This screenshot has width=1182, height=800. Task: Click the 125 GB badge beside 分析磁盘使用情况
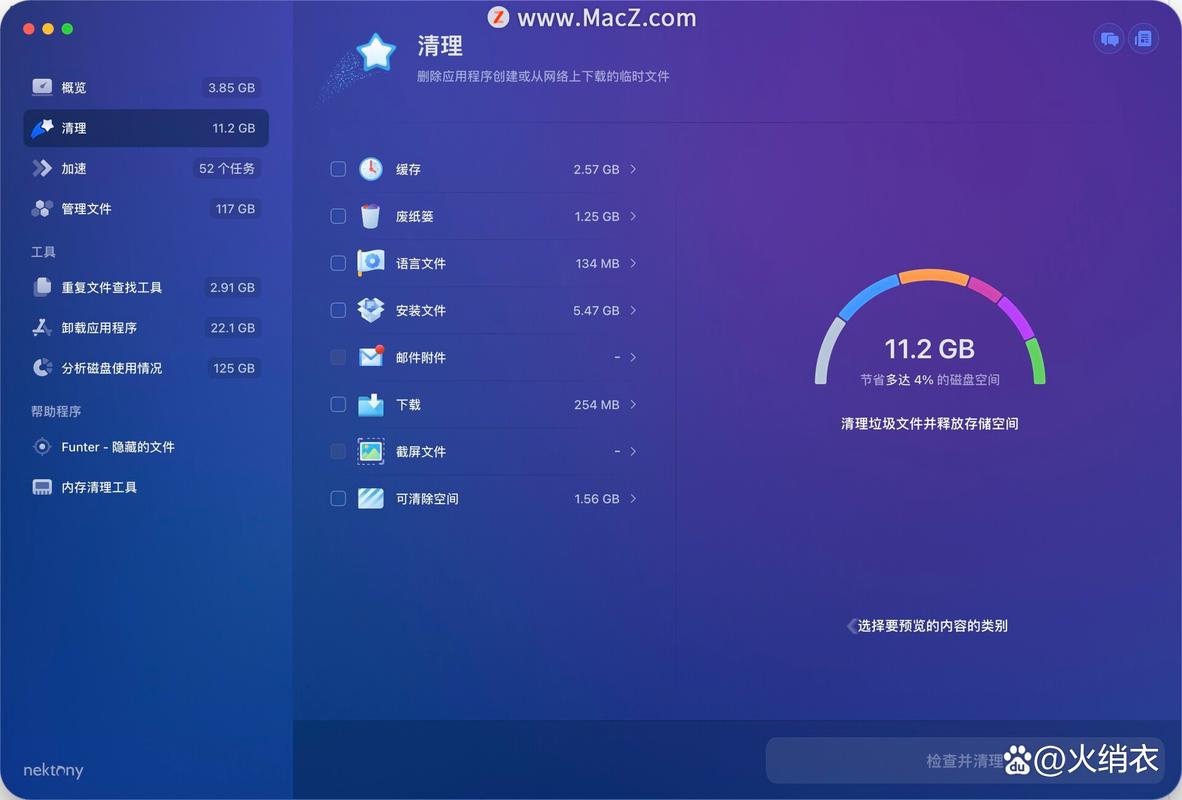(x=234, y=368)
